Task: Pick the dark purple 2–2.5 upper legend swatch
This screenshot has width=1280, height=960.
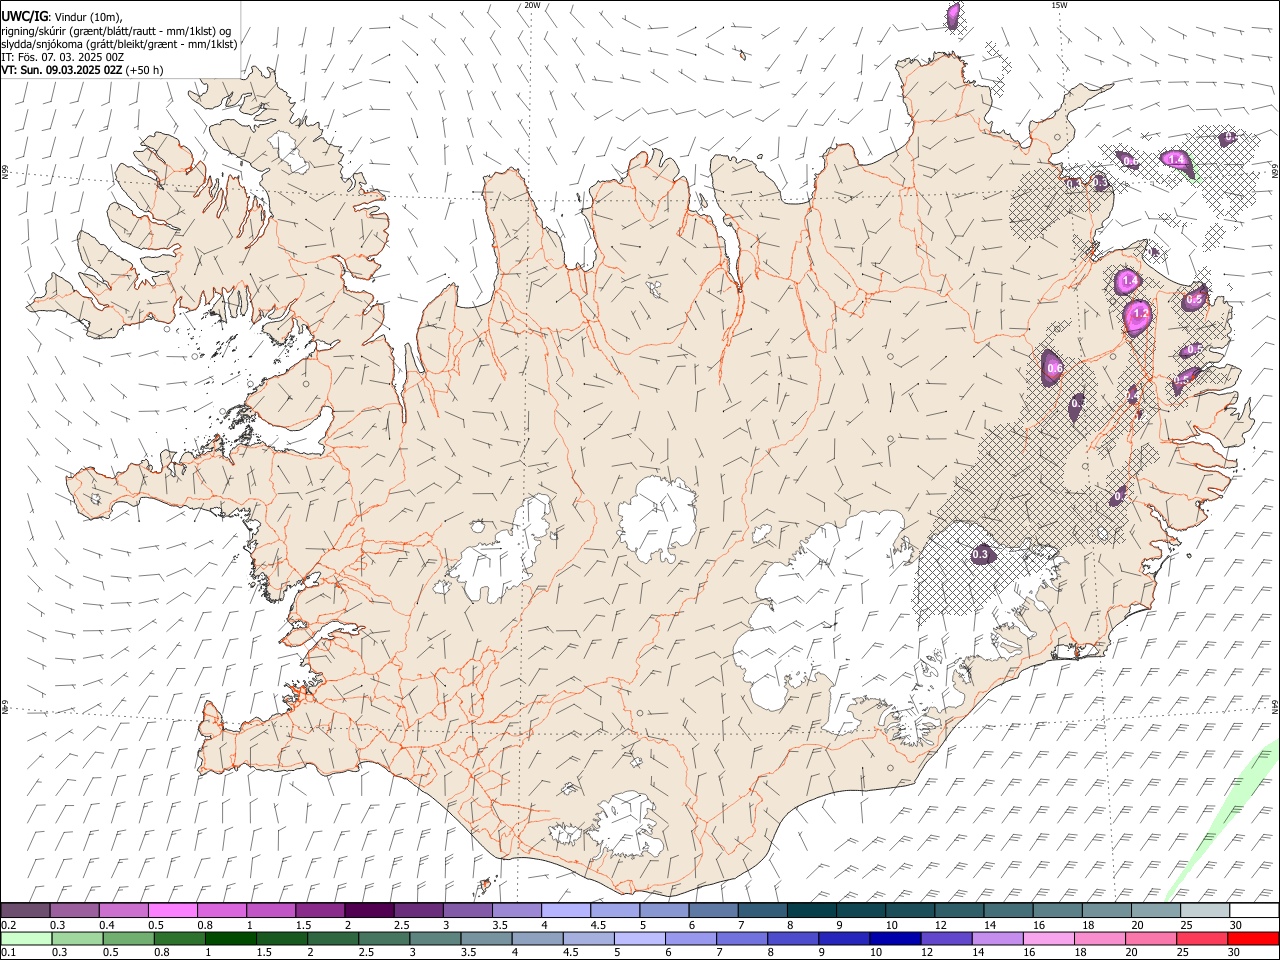Action: coord(369,911)
